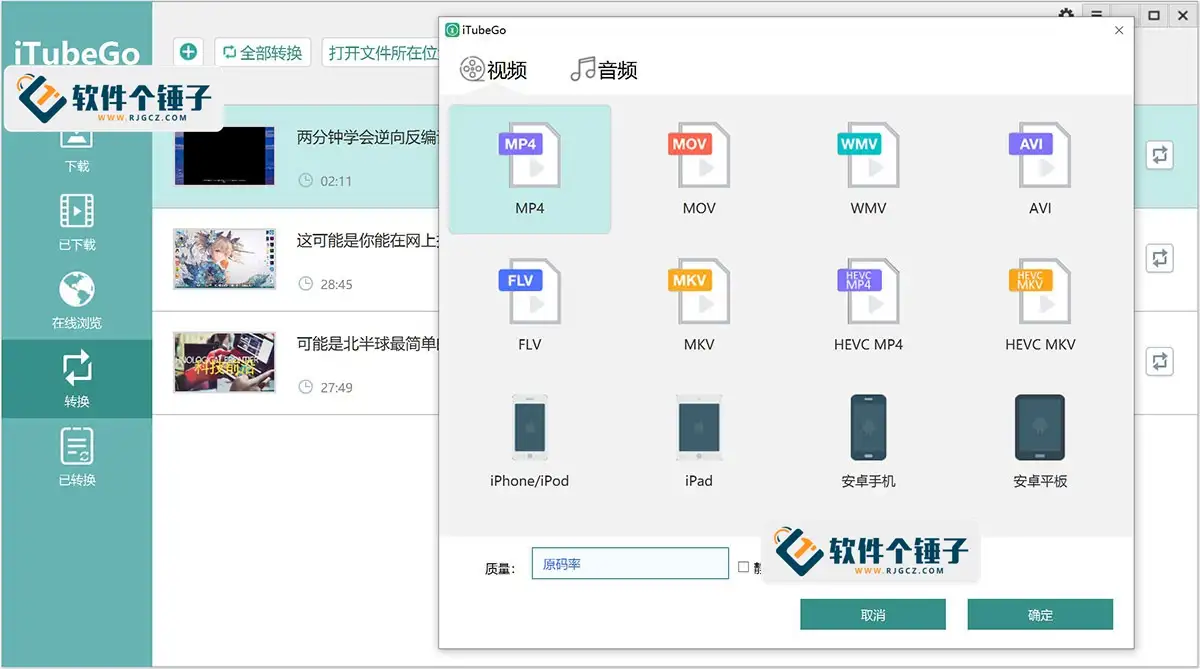
Task: Switch to the 视频 tab
Action: (x=493, y=70)
